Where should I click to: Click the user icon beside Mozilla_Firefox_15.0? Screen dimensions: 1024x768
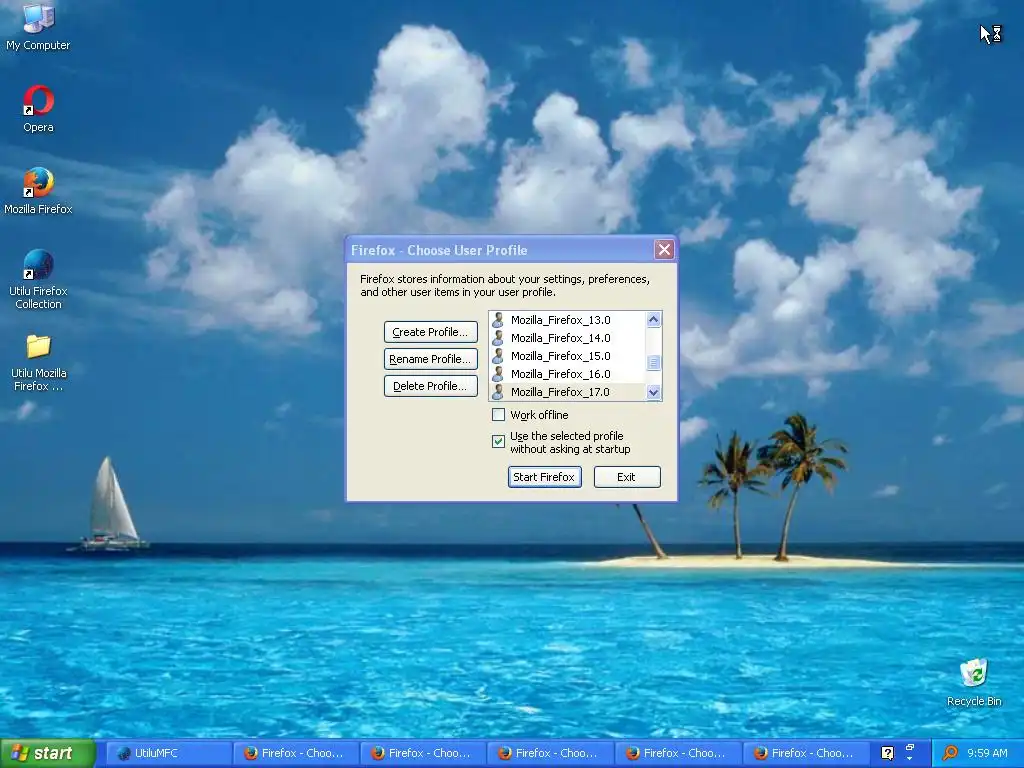click(498, 356)
